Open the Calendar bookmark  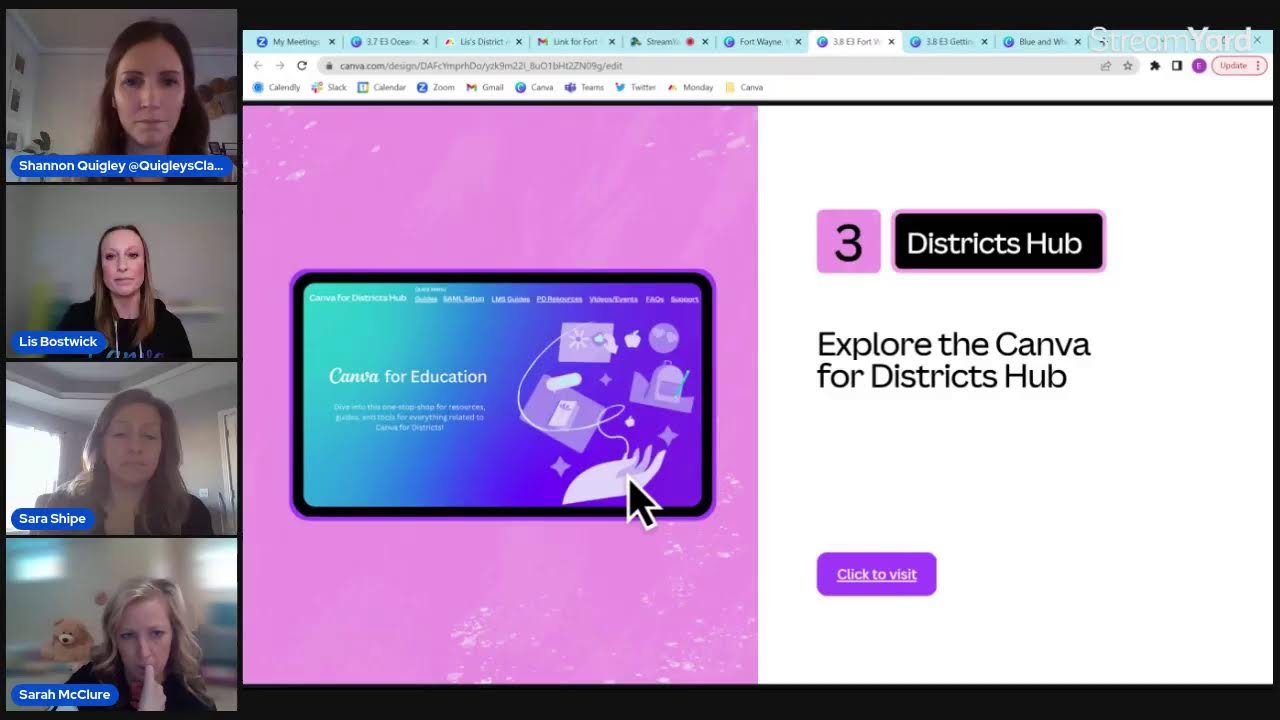click(382, 87)
